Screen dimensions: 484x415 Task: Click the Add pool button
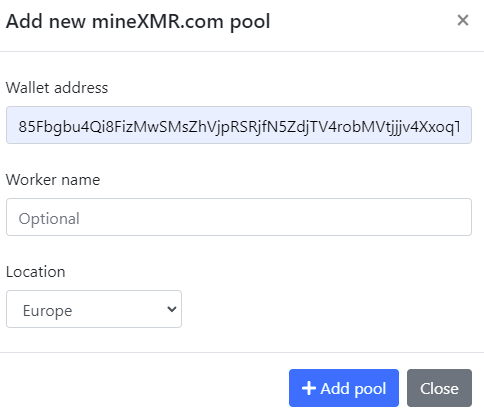tap(344, 388)
